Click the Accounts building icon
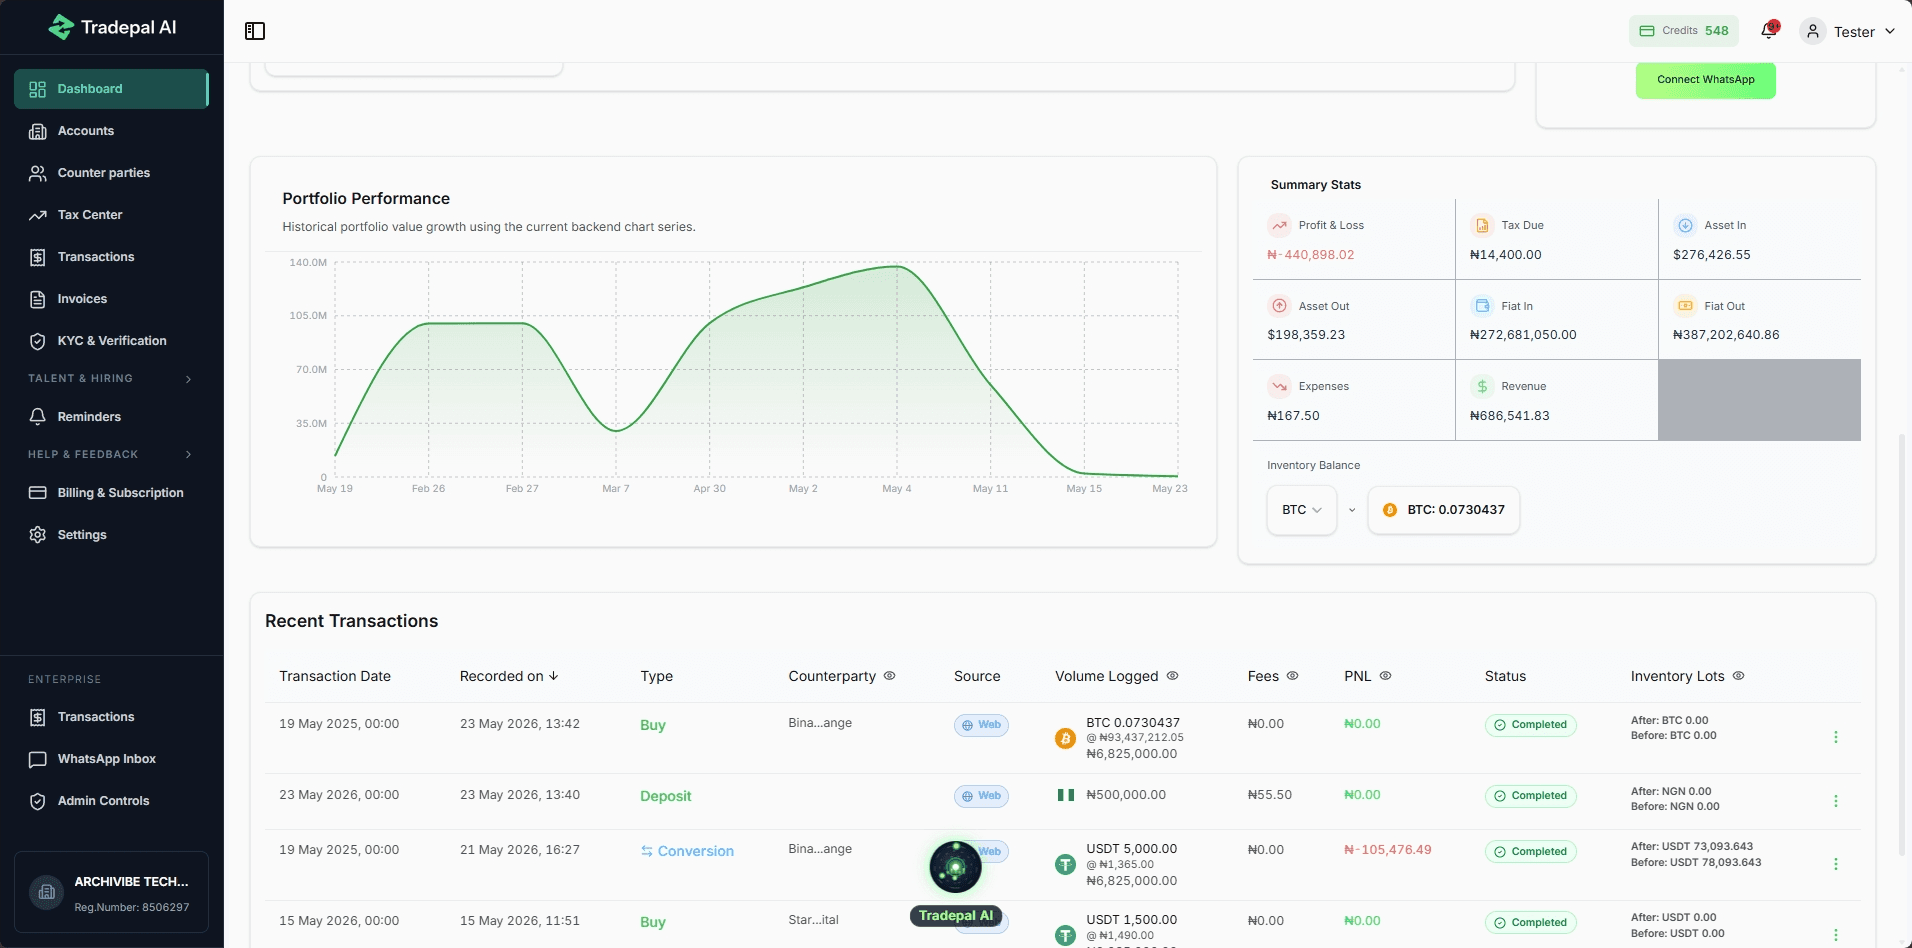The height and width of the screenshot is (948, 1912). [x=38, y=131]
